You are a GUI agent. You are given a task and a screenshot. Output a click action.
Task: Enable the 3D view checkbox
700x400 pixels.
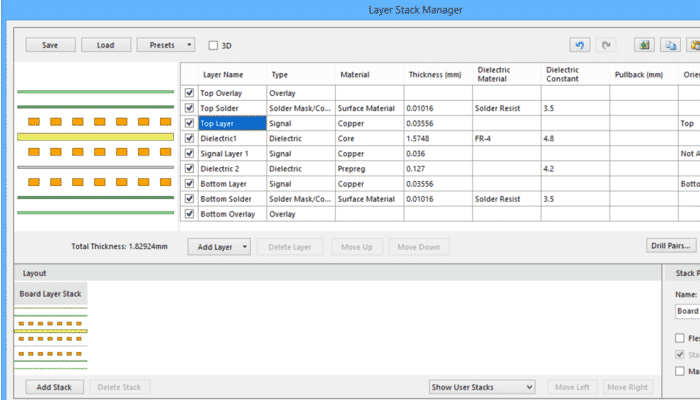point(213,45)
